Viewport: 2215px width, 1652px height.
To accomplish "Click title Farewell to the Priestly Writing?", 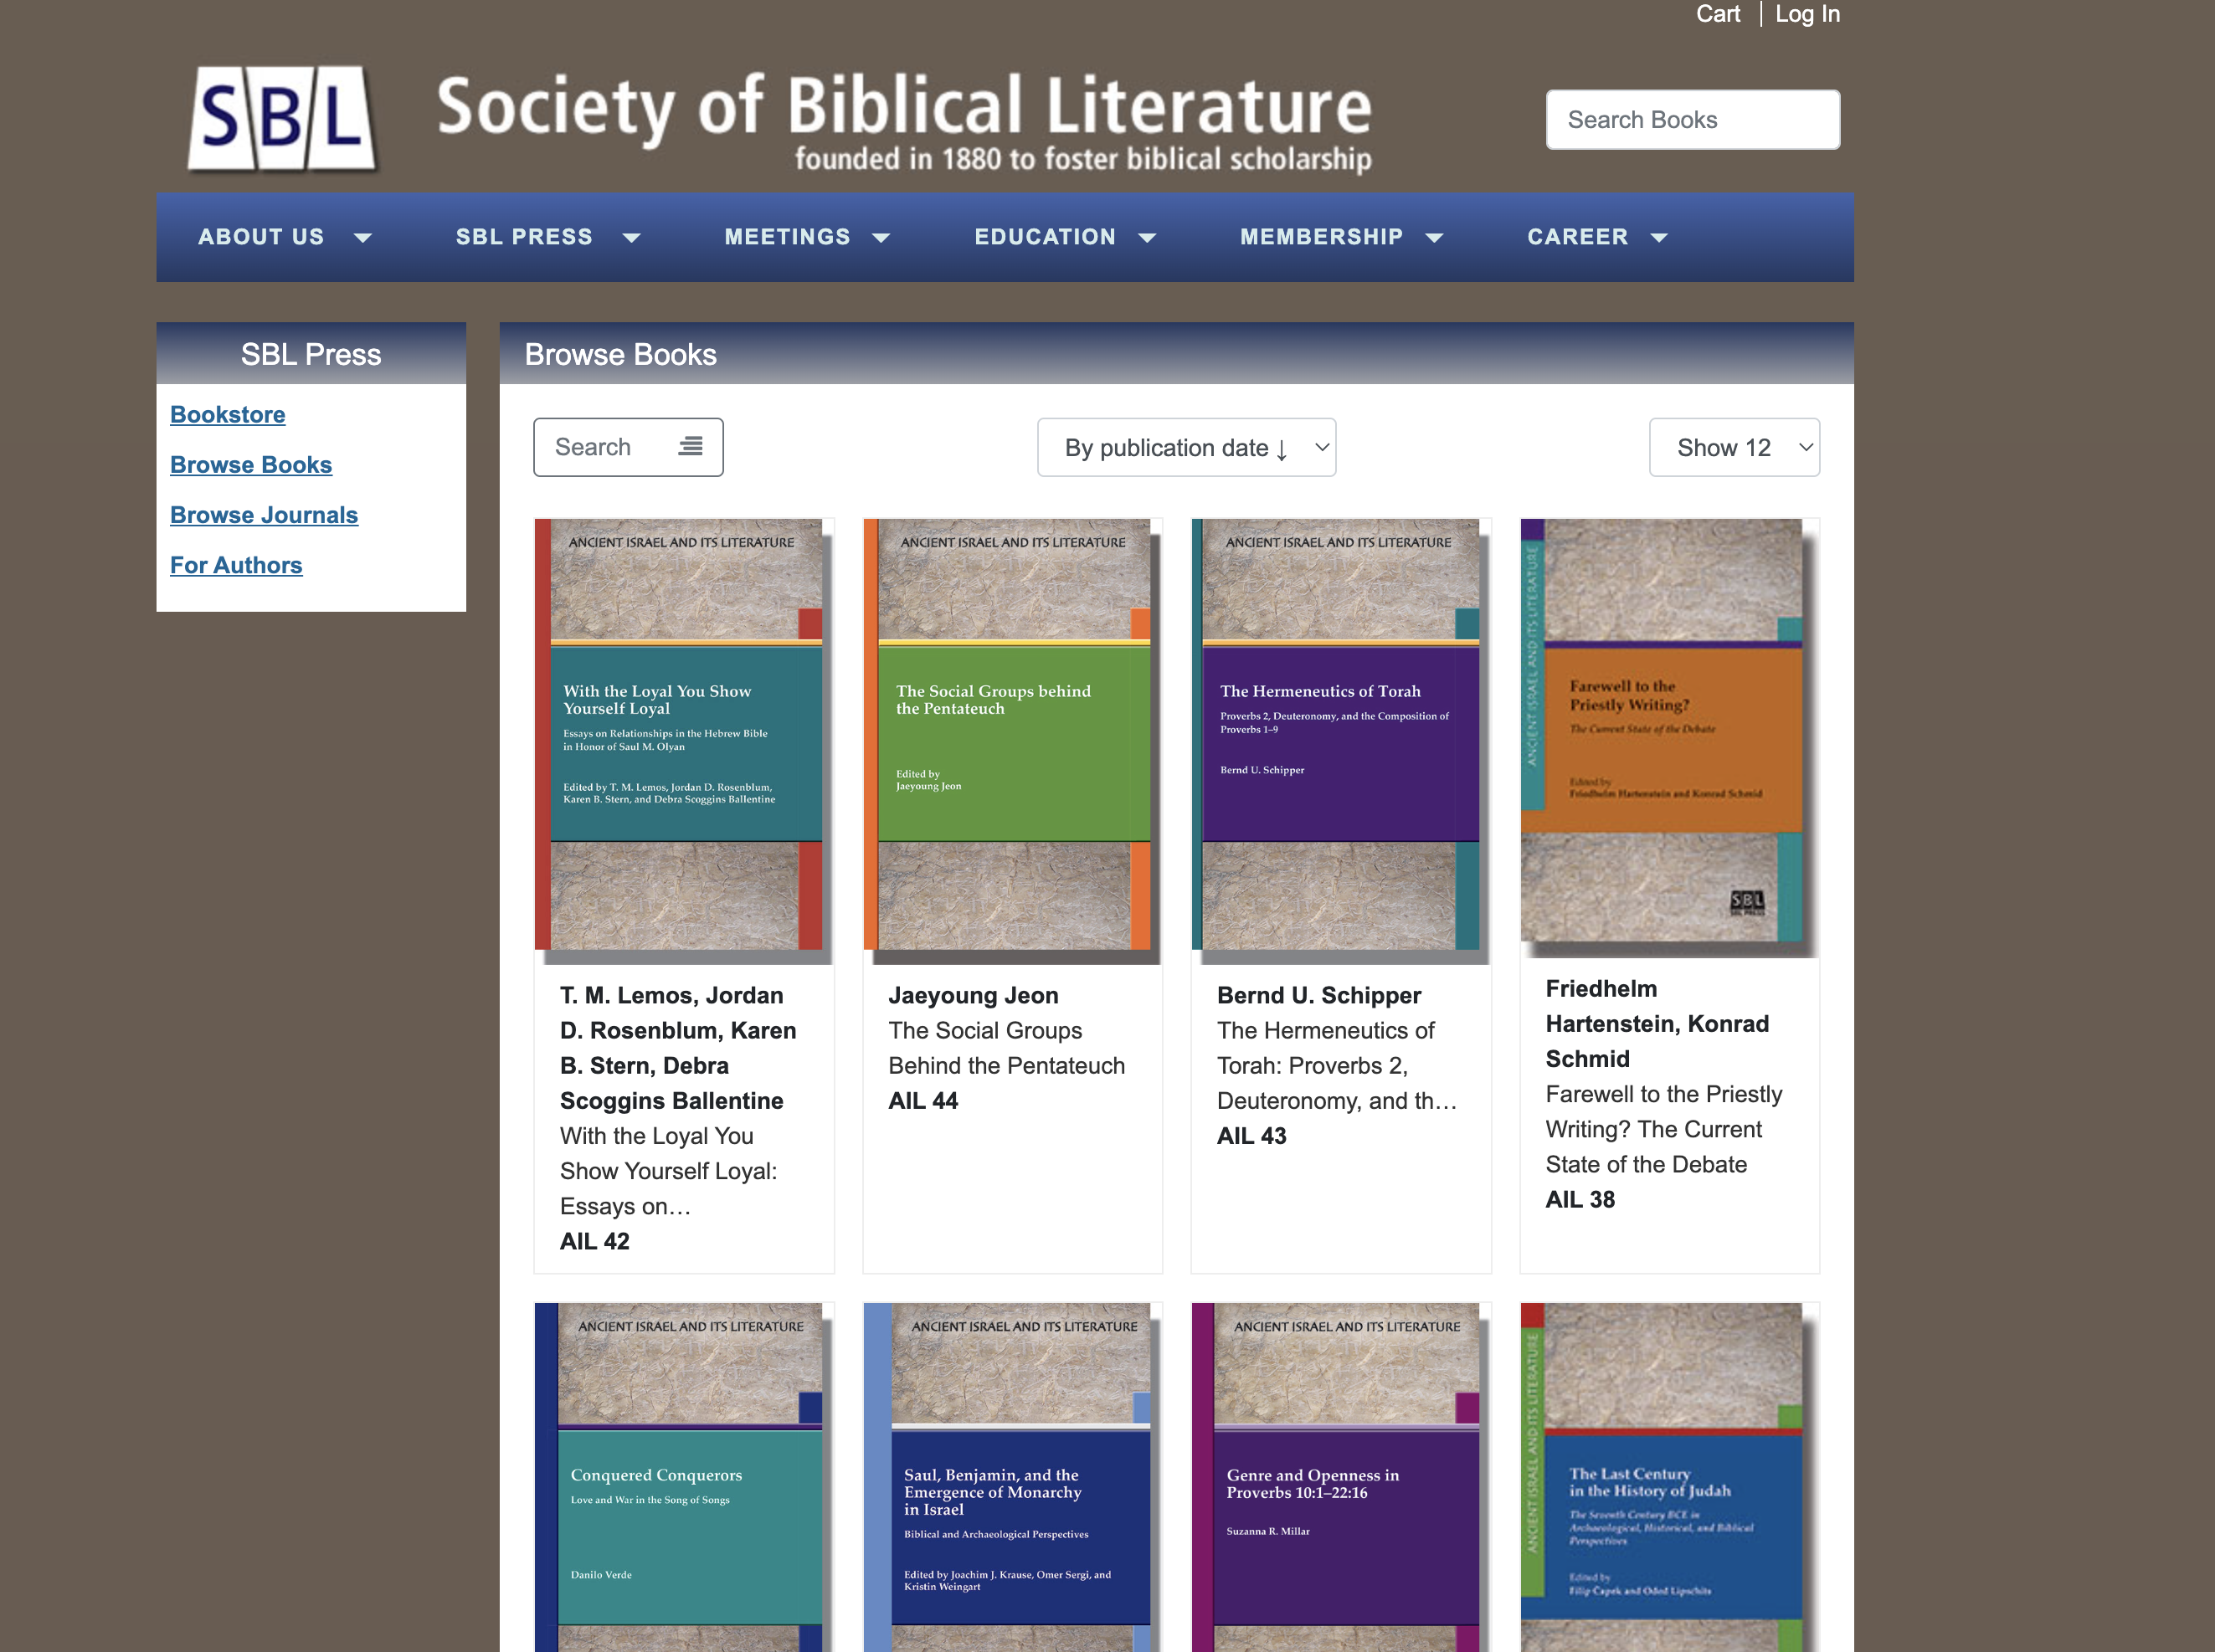I will point(1663,1129).
